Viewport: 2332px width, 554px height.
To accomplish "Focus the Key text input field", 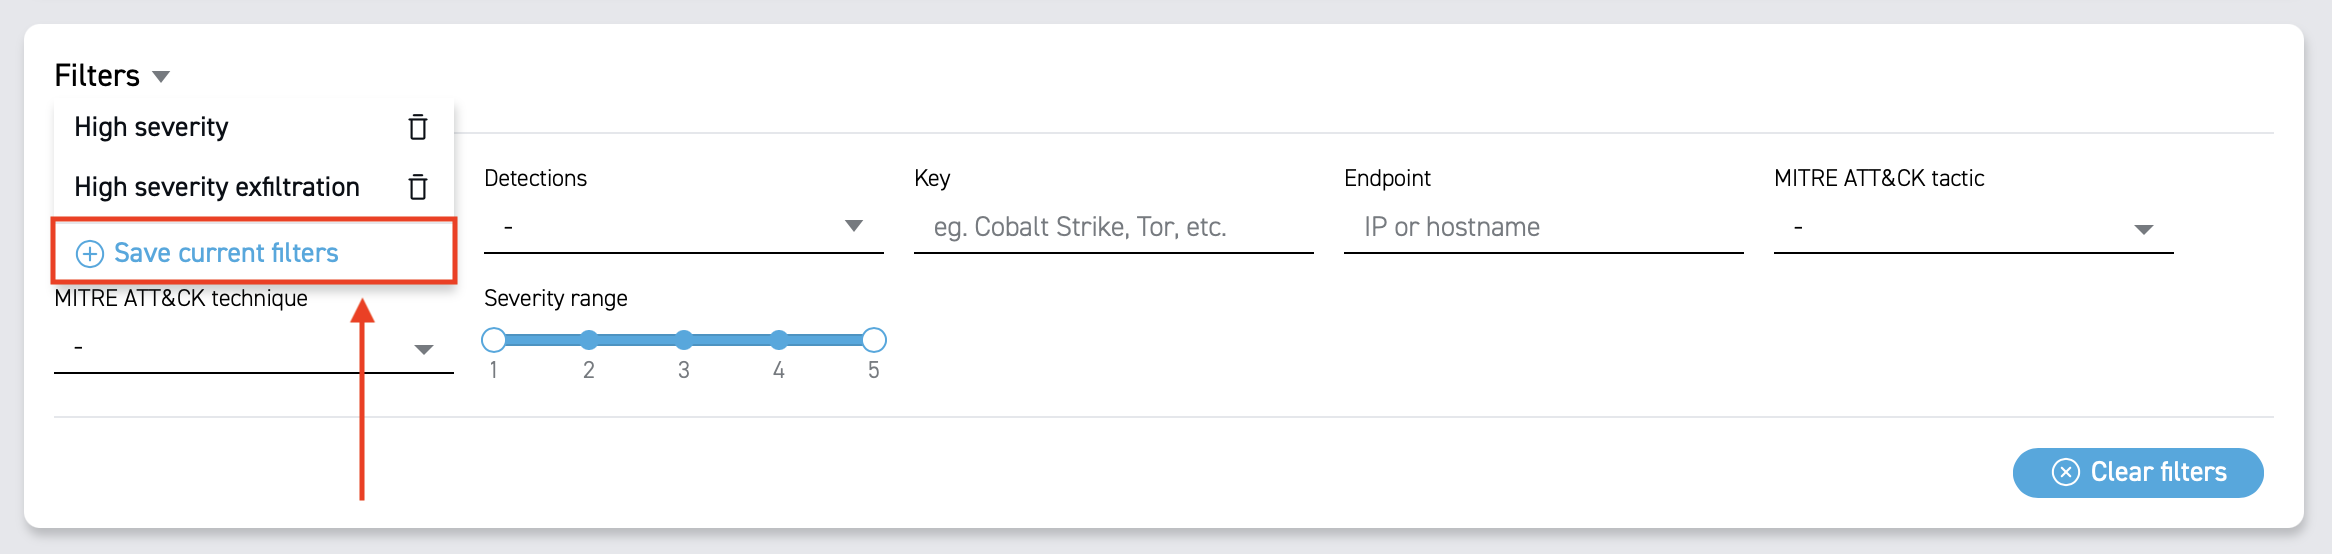I will tap(1112, 228).
